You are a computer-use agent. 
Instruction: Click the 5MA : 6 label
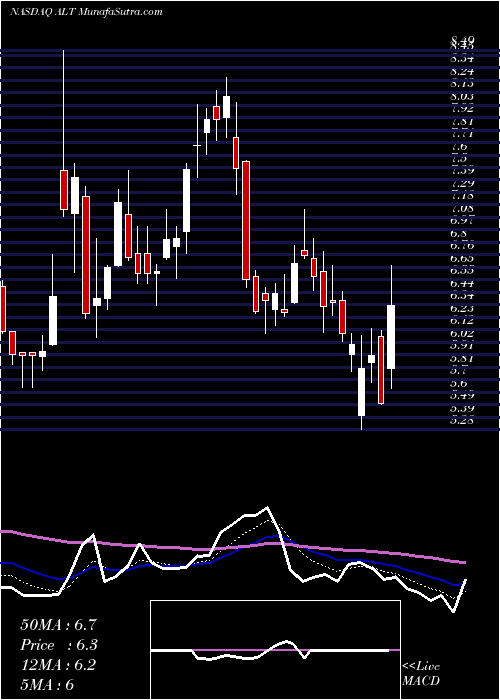click(x=47, y=684)
